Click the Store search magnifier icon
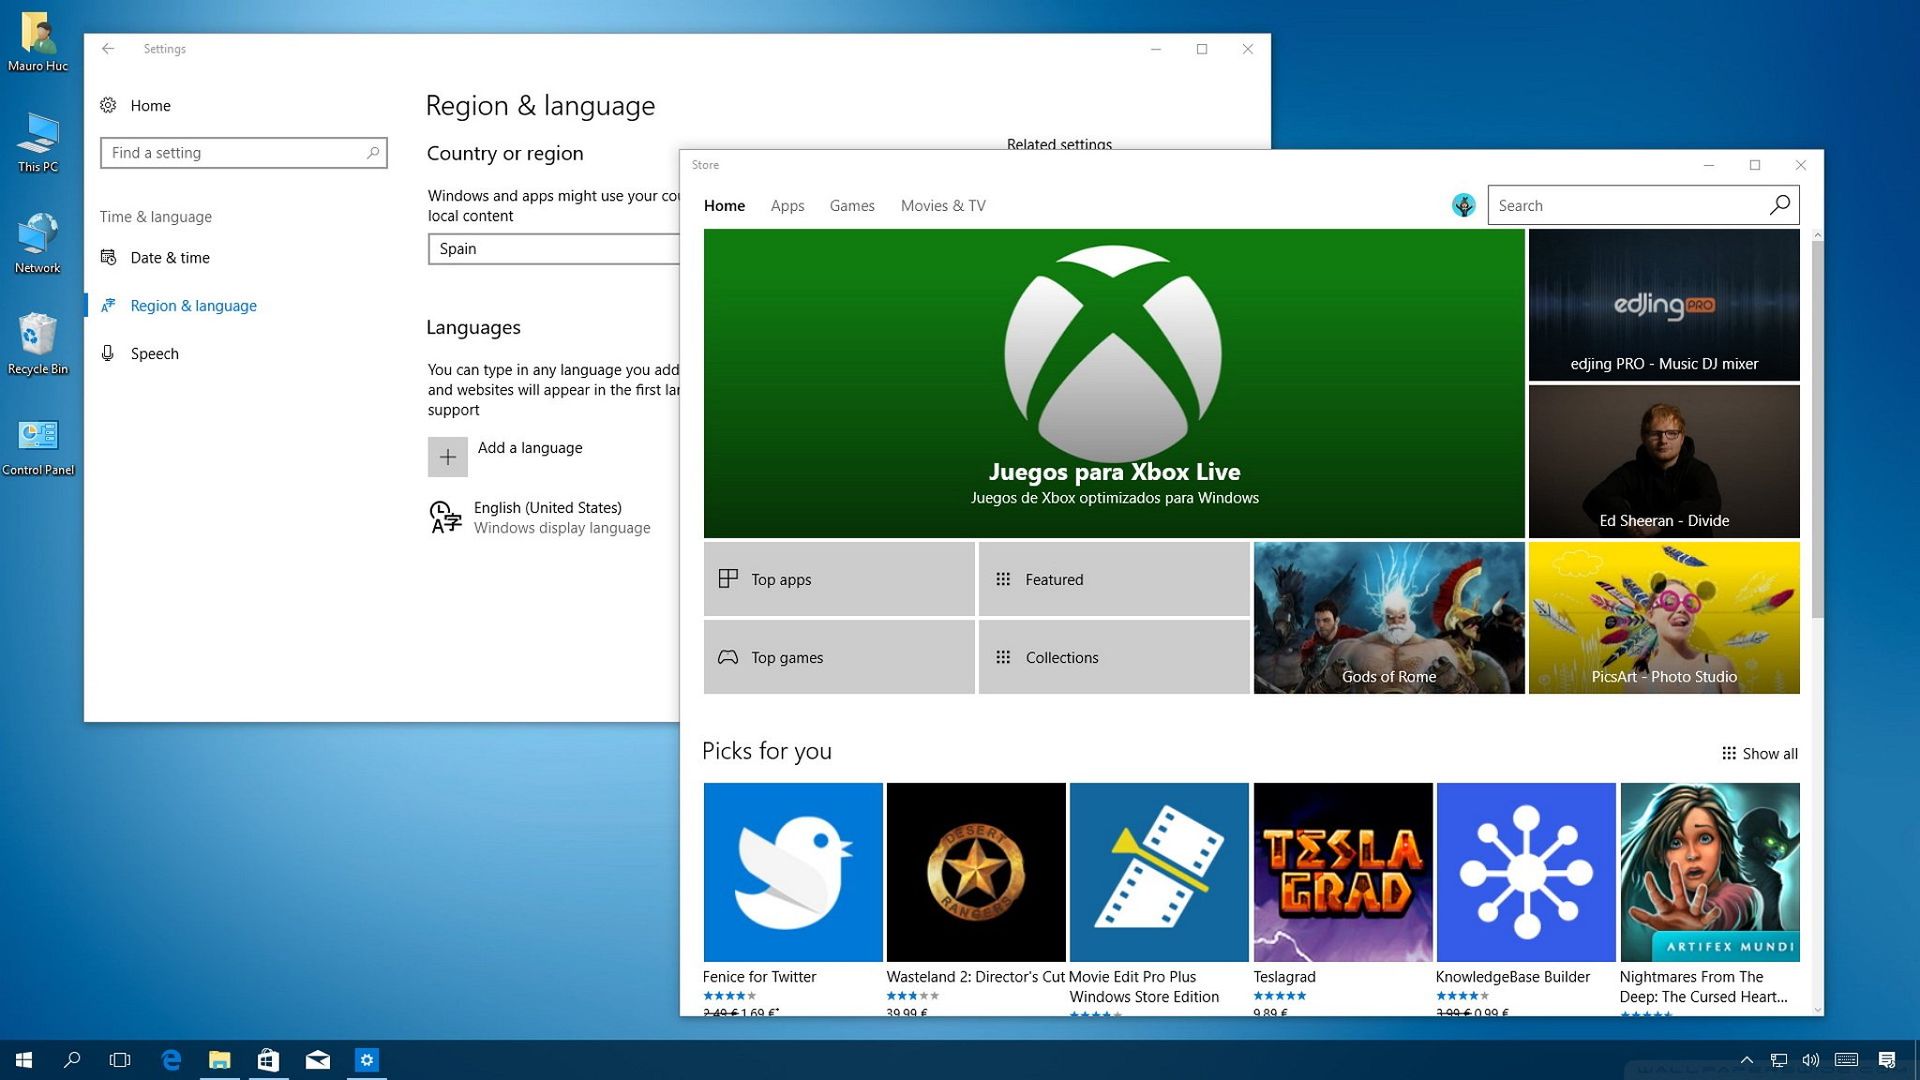 pyautogui.click(x=1780, y=204)
